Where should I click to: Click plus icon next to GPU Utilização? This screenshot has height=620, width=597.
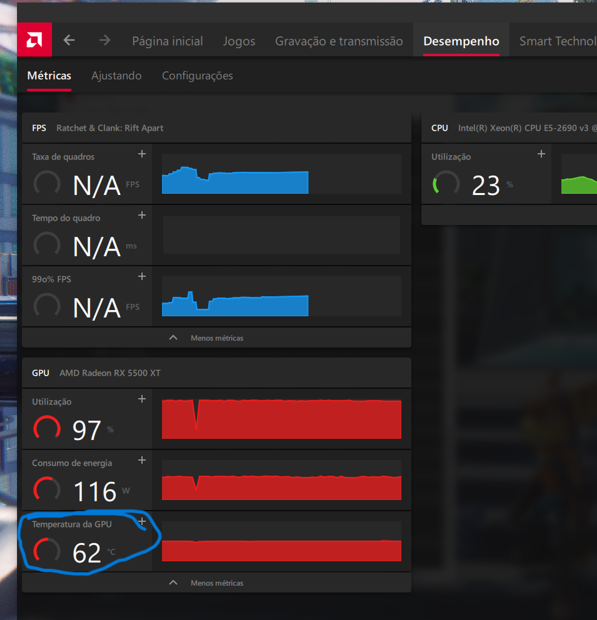click(x=142, y=399)
